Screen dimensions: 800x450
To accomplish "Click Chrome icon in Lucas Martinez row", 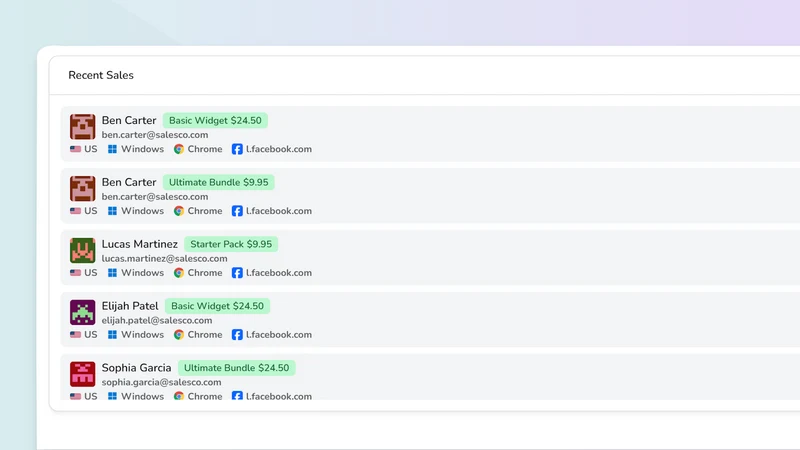I will point(179,272).
